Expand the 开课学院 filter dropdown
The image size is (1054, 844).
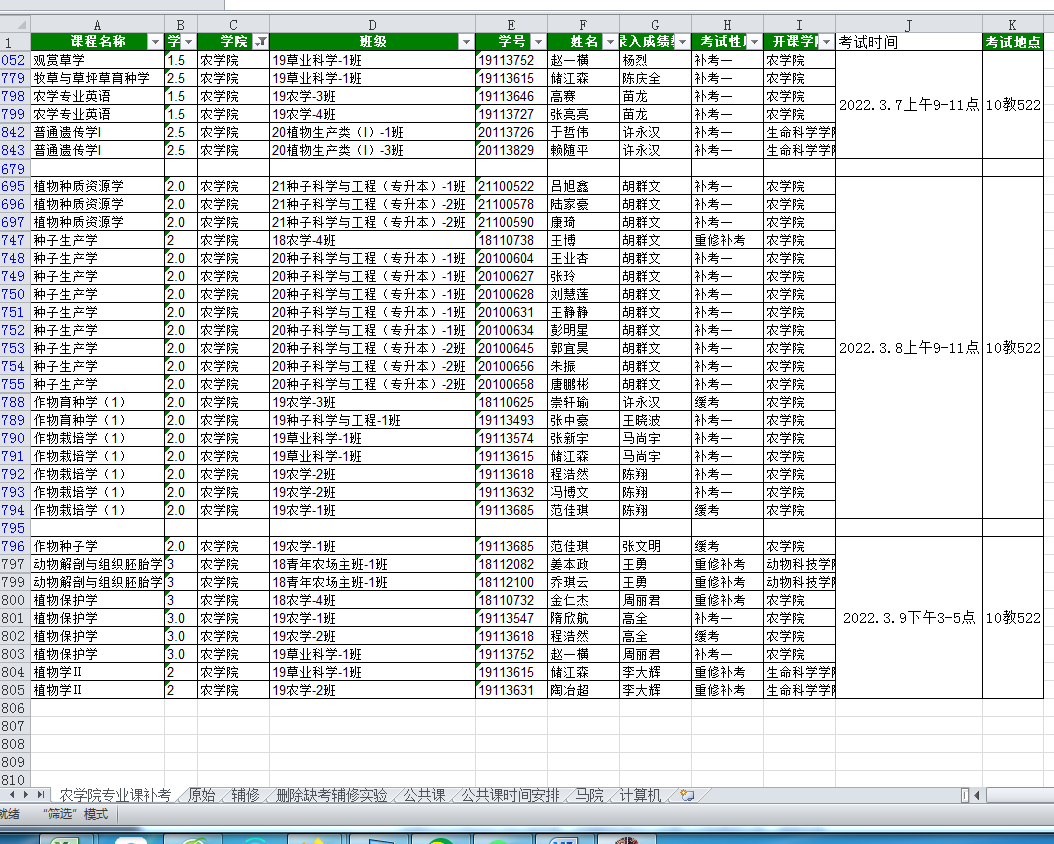point(826,42)
